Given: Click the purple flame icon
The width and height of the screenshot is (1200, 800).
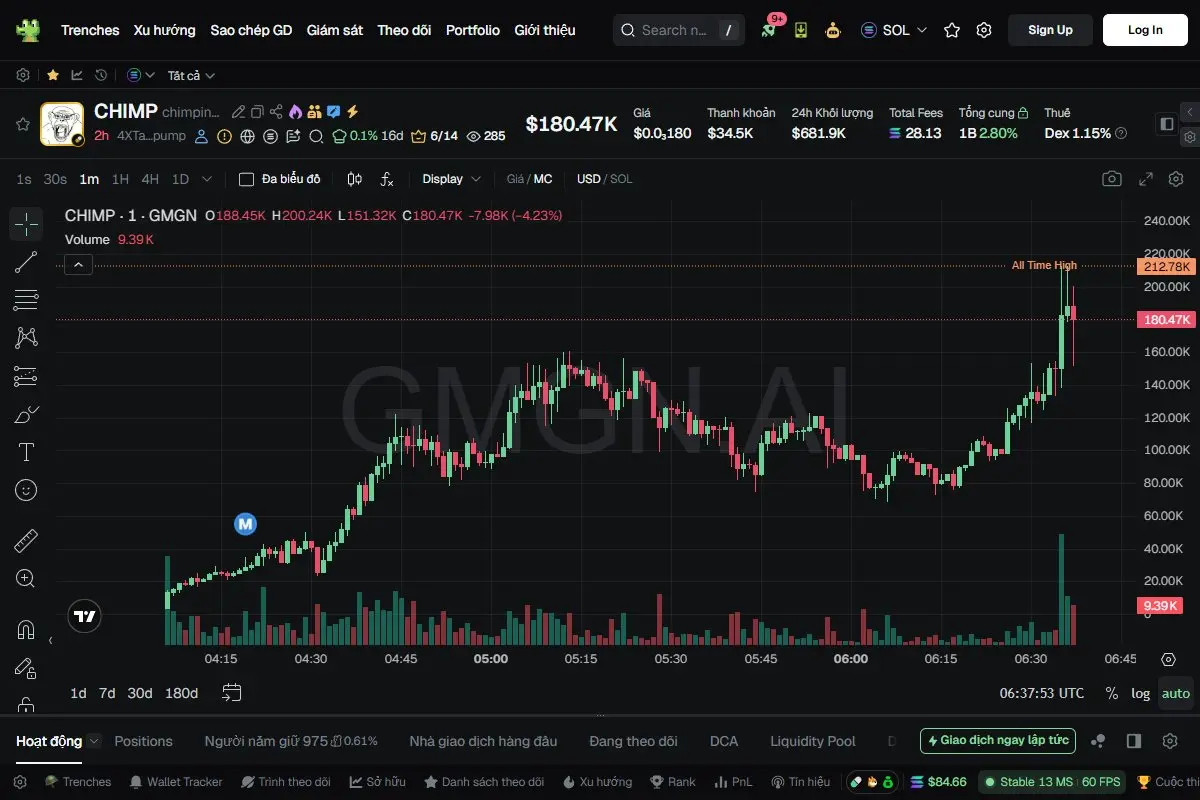Looking at the screenshot, I should (295, 112).
